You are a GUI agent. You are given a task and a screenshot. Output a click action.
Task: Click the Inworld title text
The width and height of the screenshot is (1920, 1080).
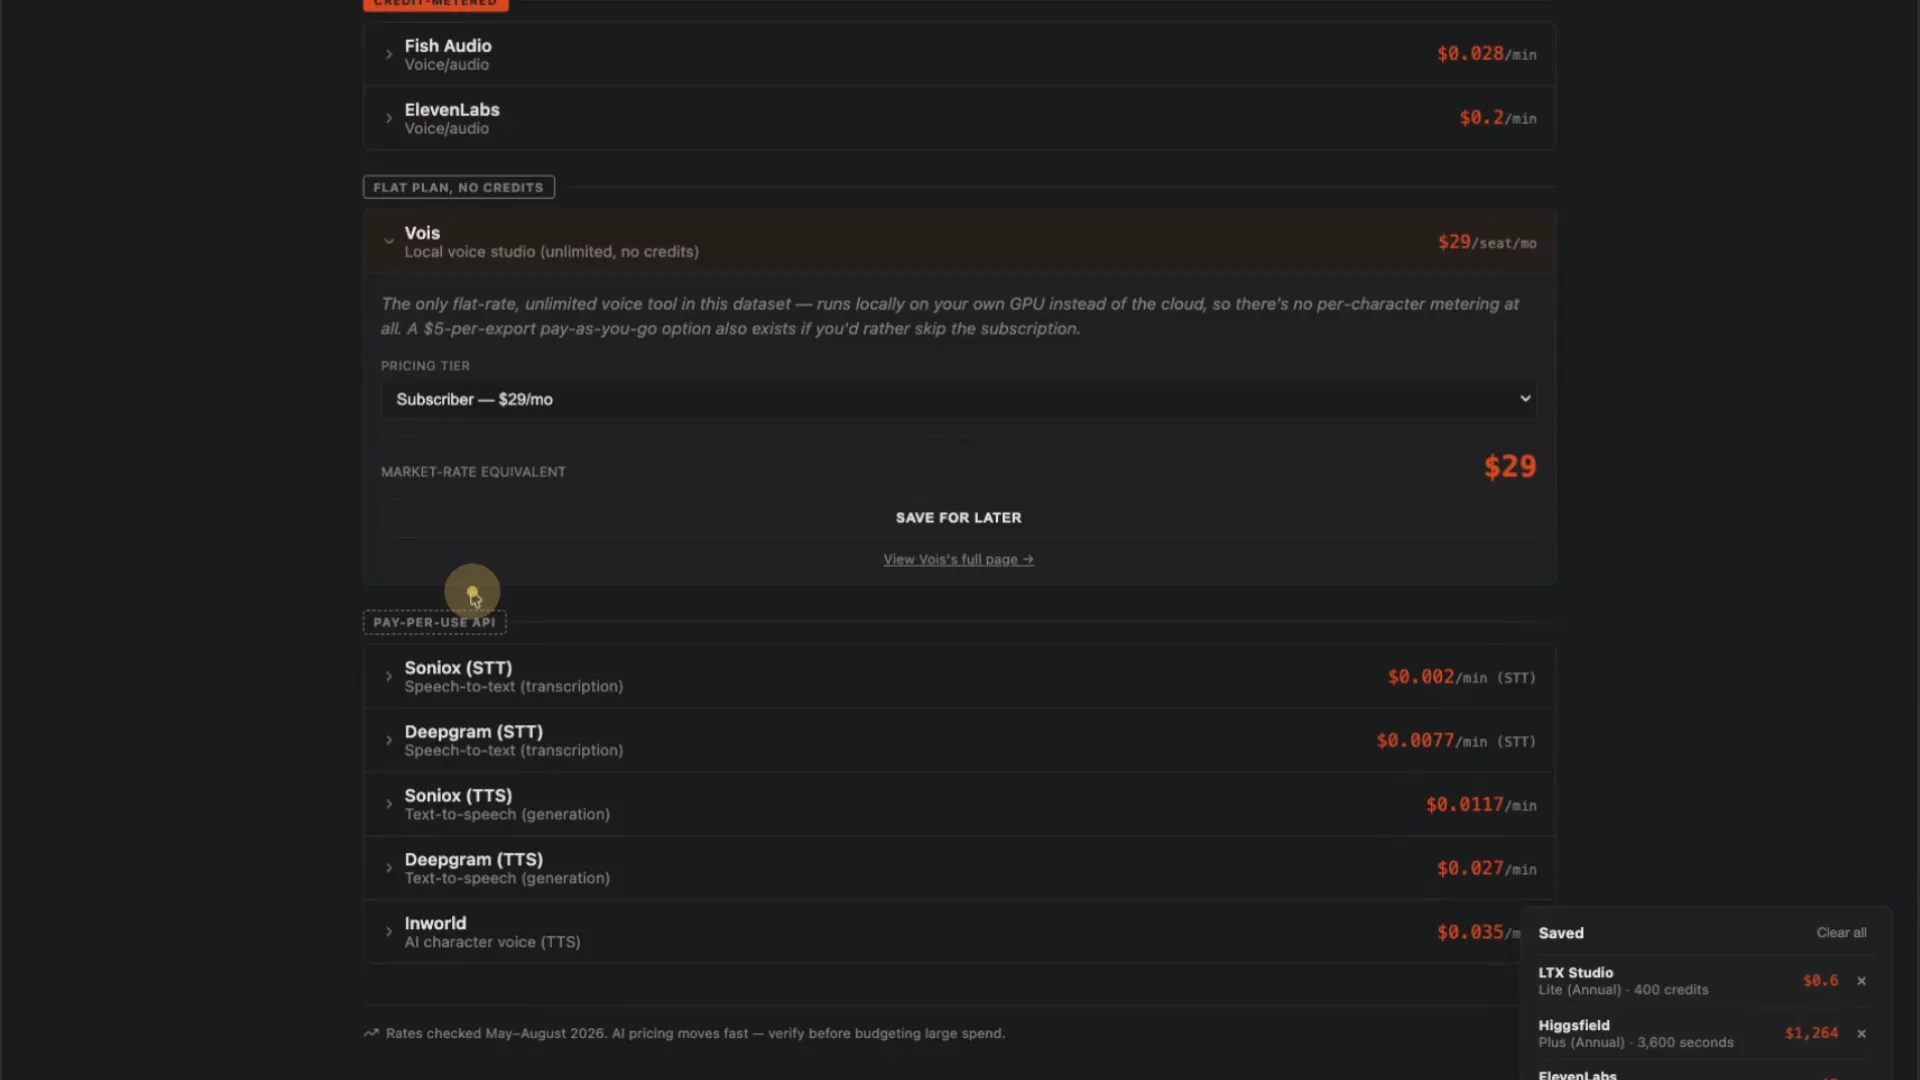coord(435,924)
